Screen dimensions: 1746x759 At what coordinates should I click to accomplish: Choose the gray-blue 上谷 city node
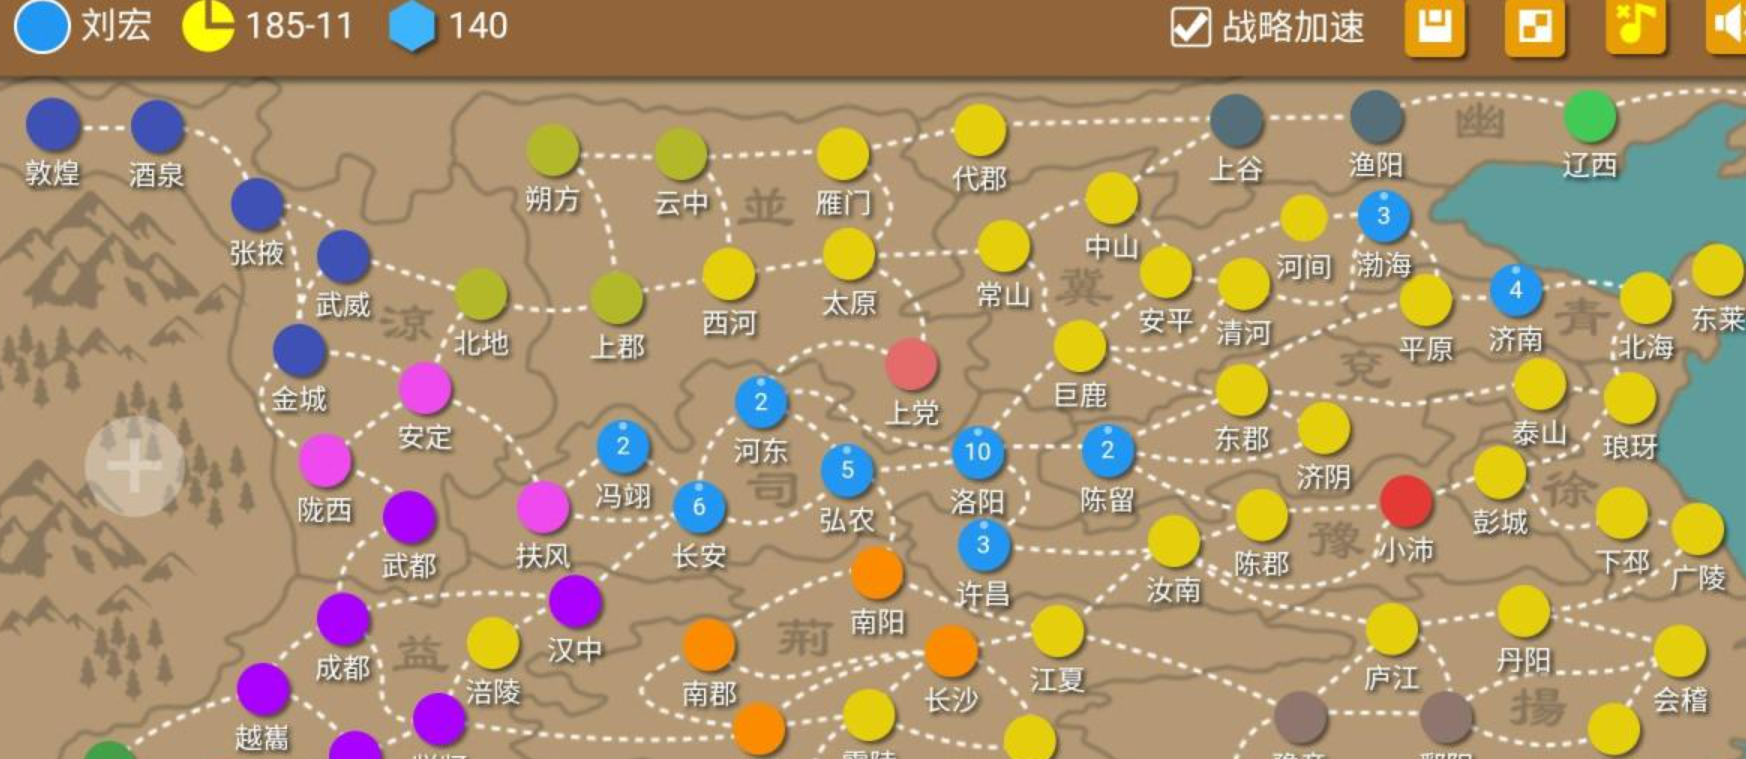pos(1236,121)
